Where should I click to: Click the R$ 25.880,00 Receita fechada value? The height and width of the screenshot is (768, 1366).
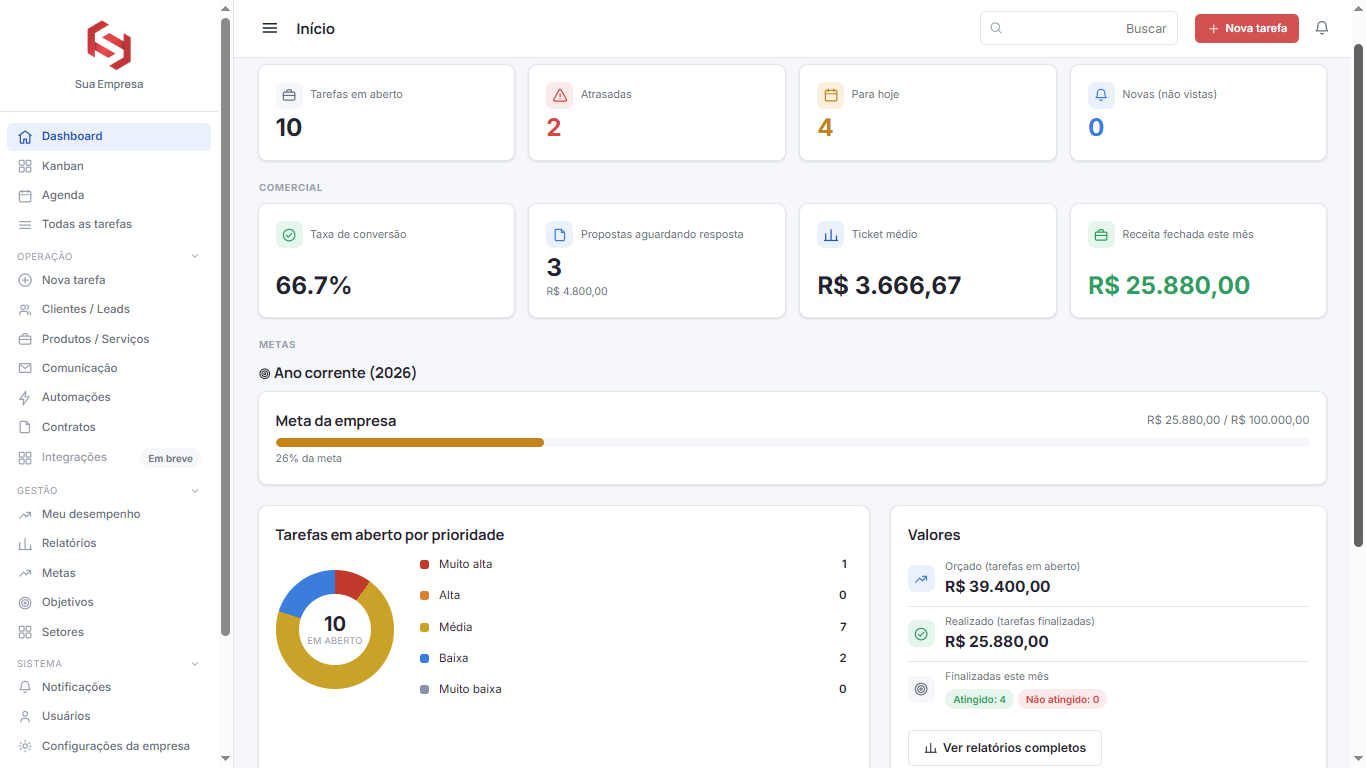coord(1169,285)
